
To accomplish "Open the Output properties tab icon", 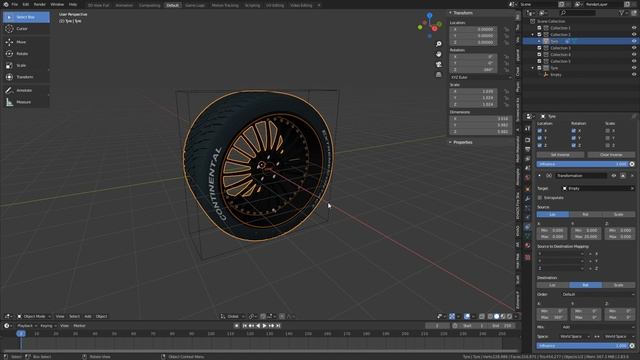I will pos(527,149).
